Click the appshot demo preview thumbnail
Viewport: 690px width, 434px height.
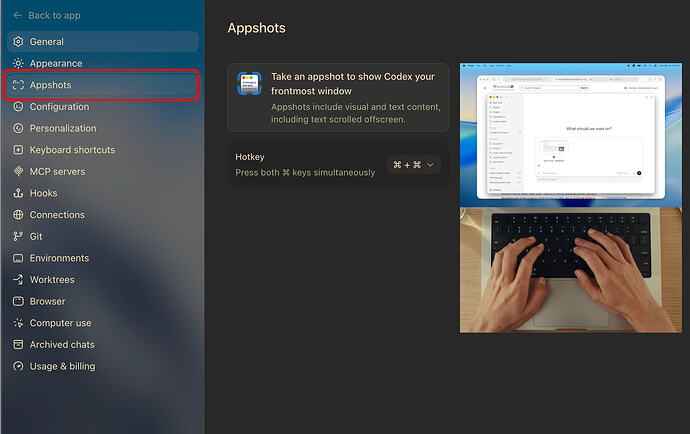pyautogui.click(x=571, y=198)
